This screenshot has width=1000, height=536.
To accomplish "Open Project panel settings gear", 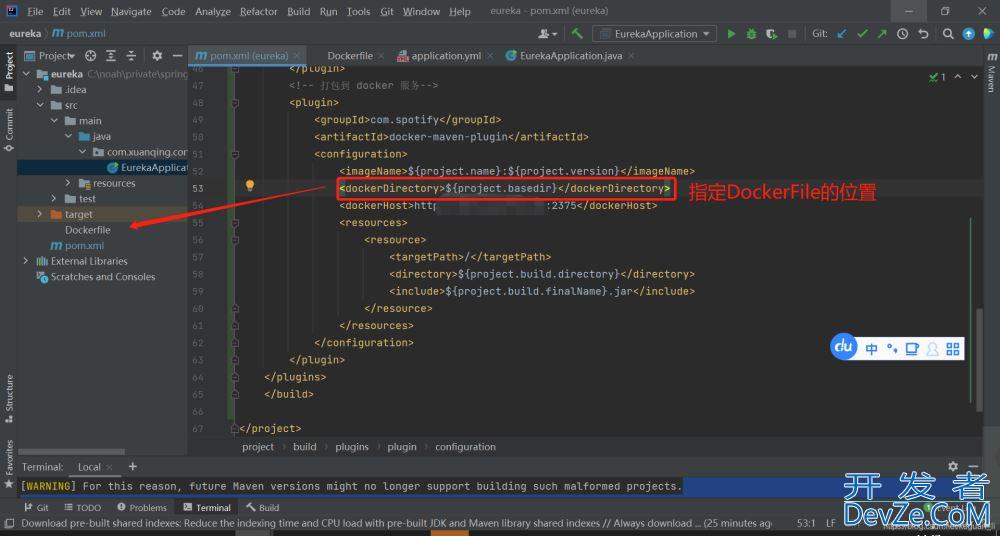I will [x=157, y=56].
